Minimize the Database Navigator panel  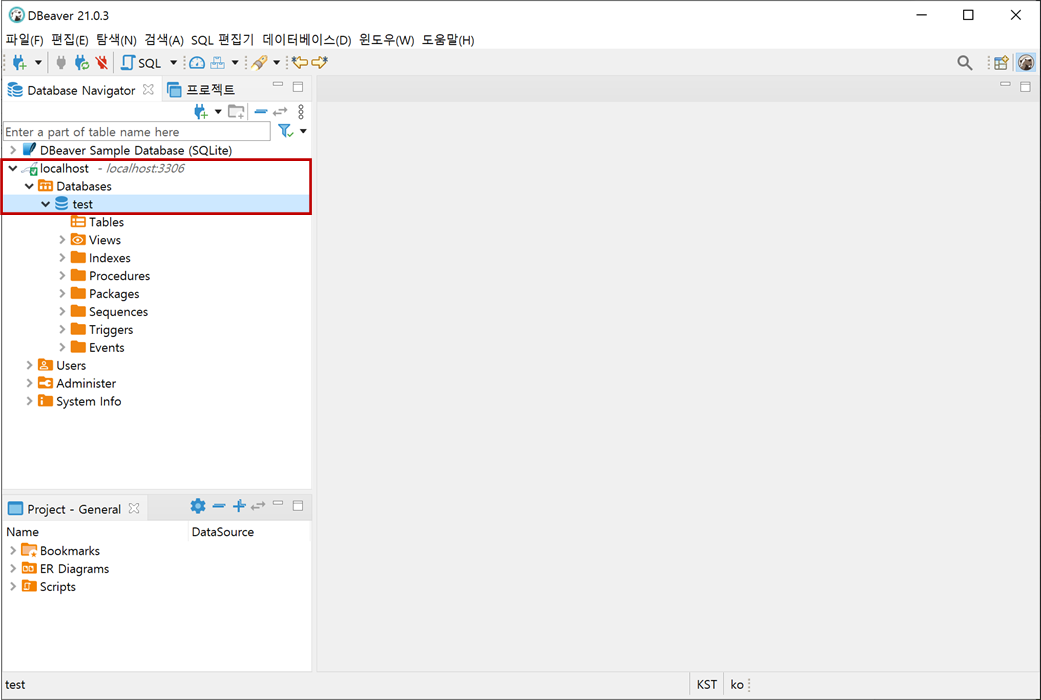coord(278,84)
